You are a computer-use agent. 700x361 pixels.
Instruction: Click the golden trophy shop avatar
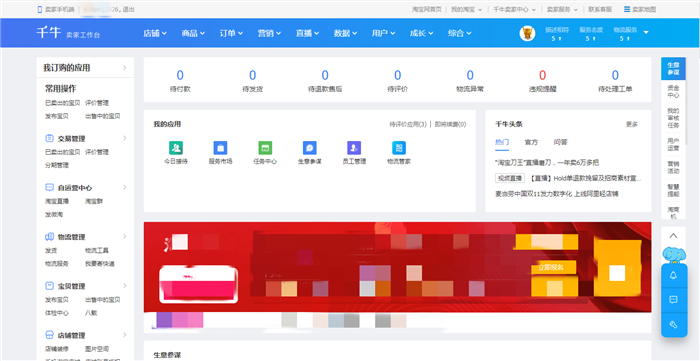point(527,33)
